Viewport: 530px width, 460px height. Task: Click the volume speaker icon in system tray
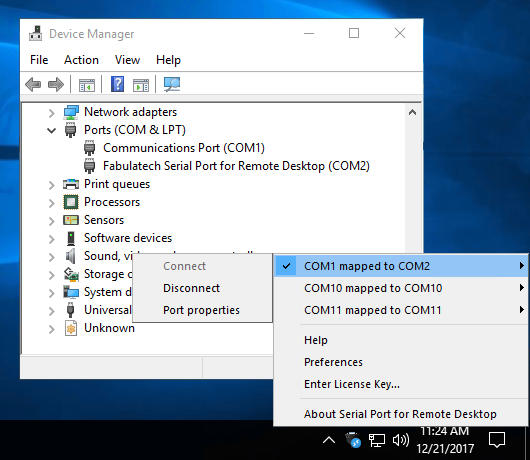click(401, 440)
